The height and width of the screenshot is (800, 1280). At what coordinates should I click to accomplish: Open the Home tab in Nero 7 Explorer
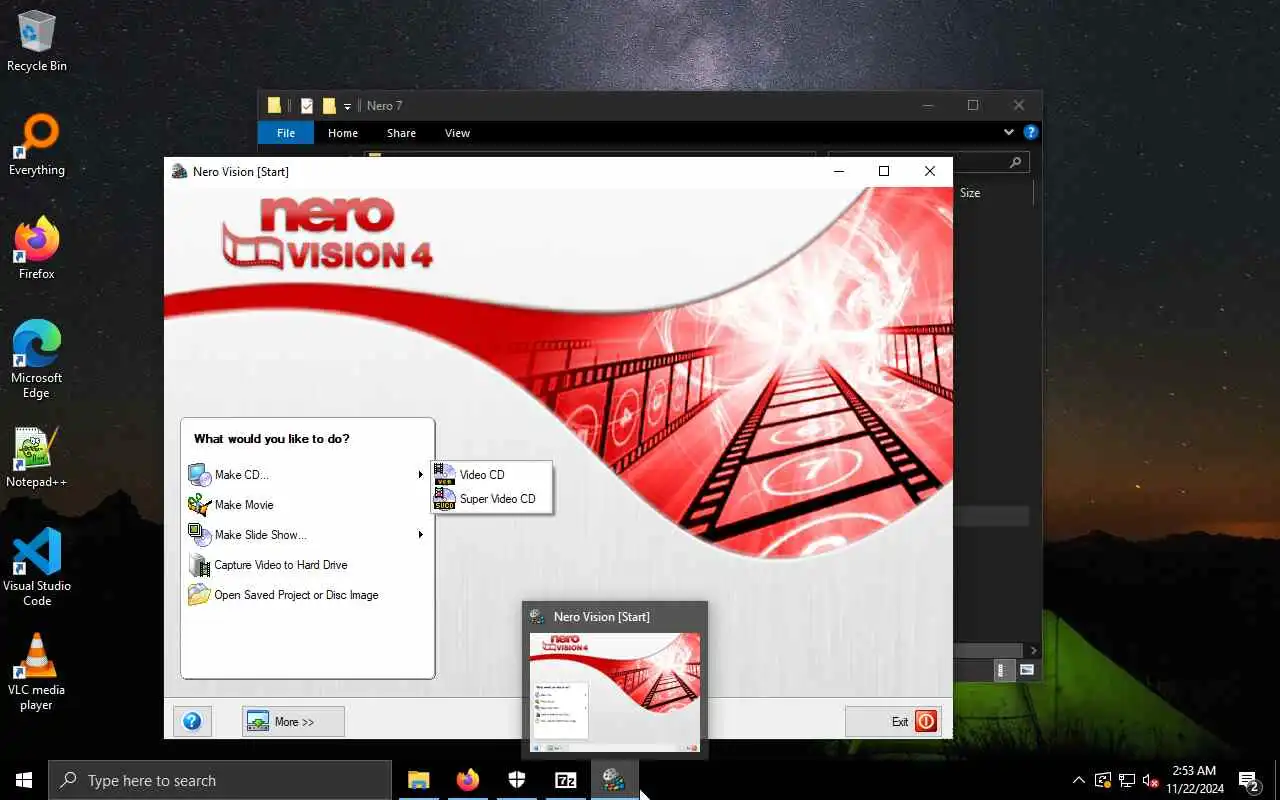click(343, 133)
